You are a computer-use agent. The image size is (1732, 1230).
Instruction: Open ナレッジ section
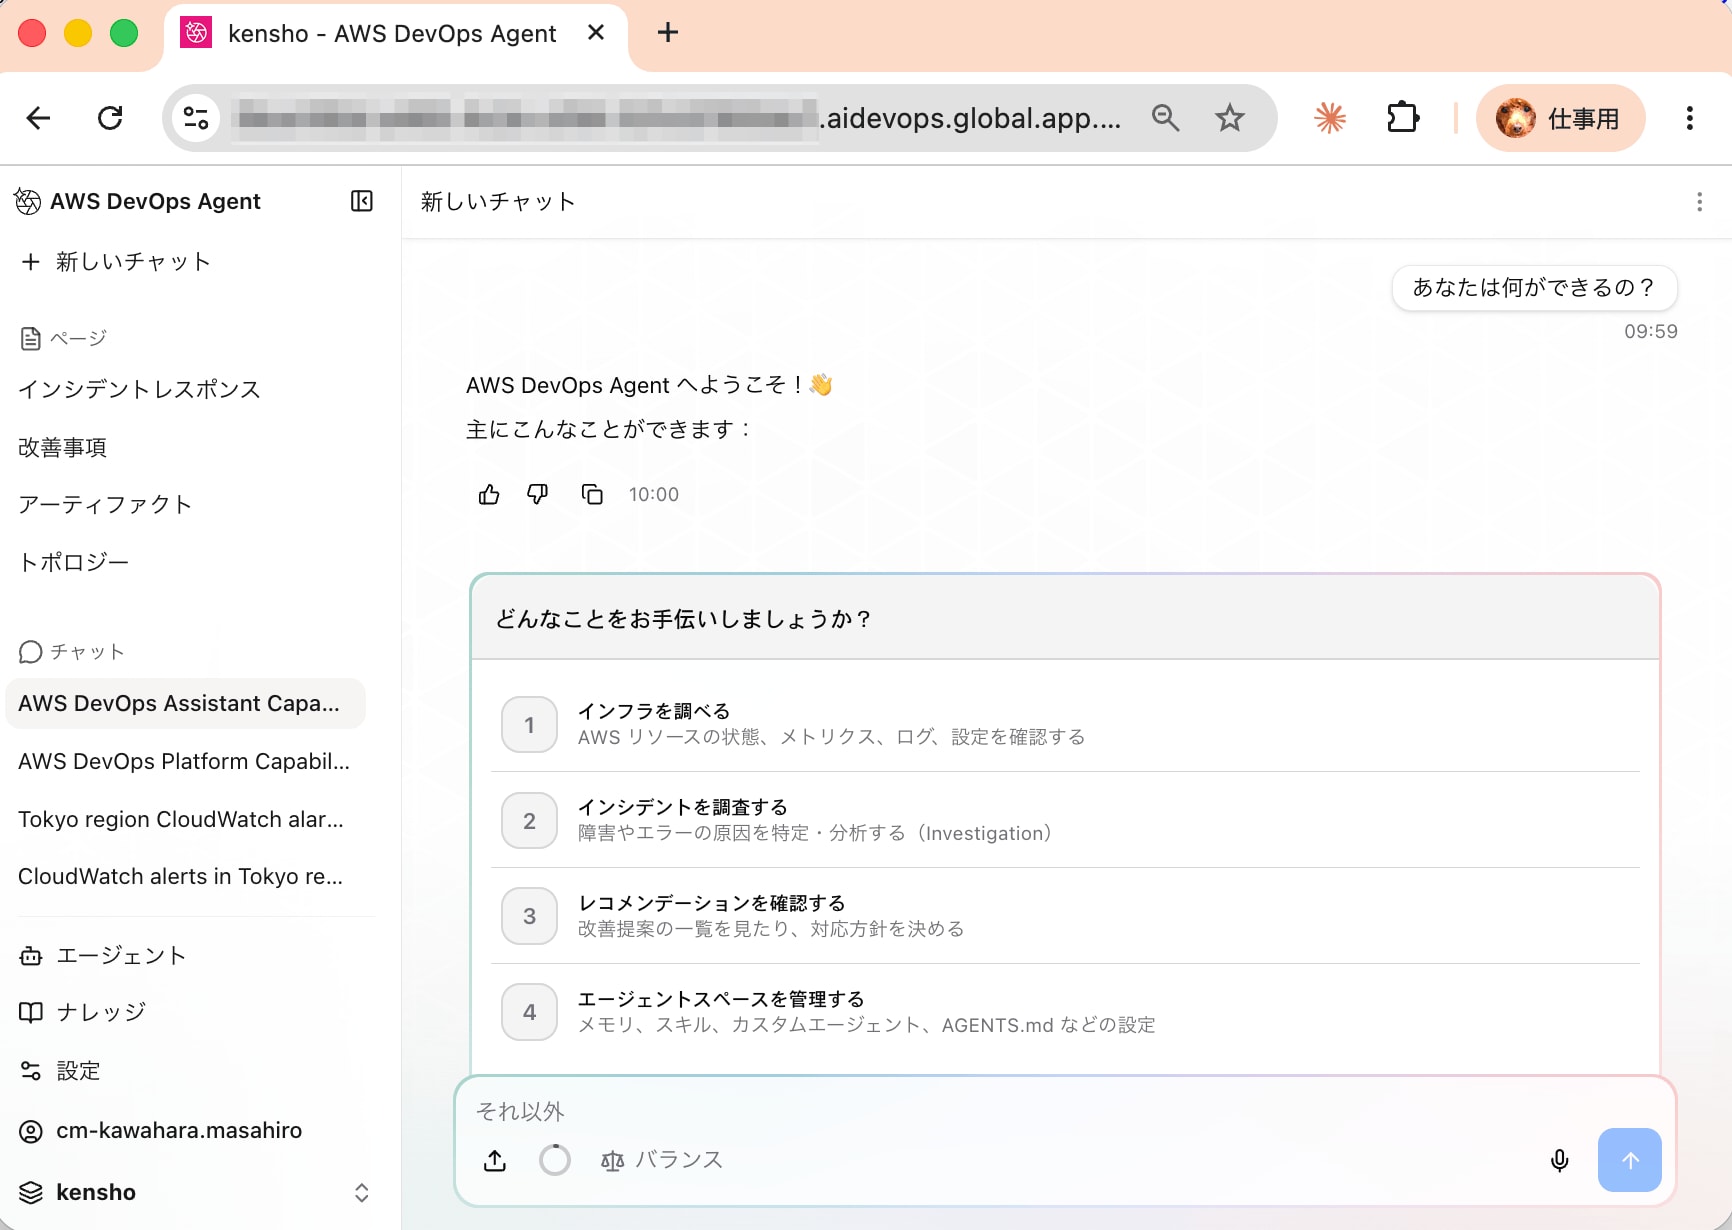[x=82, y=1012]
